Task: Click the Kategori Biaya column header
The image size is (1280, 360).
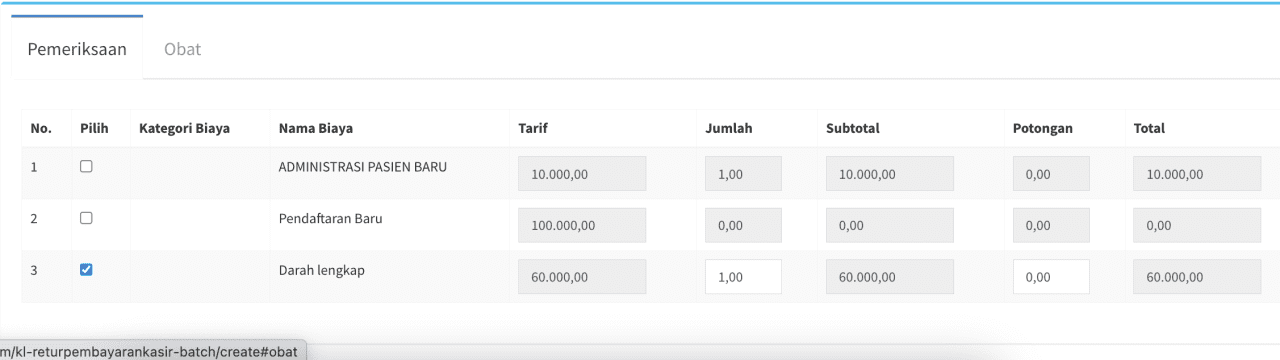Action: (185, 128)
